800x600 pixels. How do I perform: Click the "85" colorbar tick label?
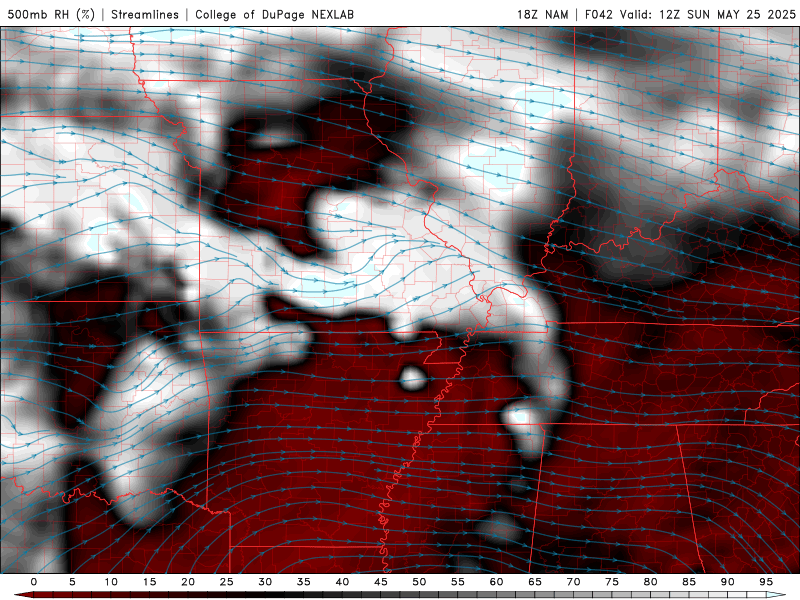[689, 582]
